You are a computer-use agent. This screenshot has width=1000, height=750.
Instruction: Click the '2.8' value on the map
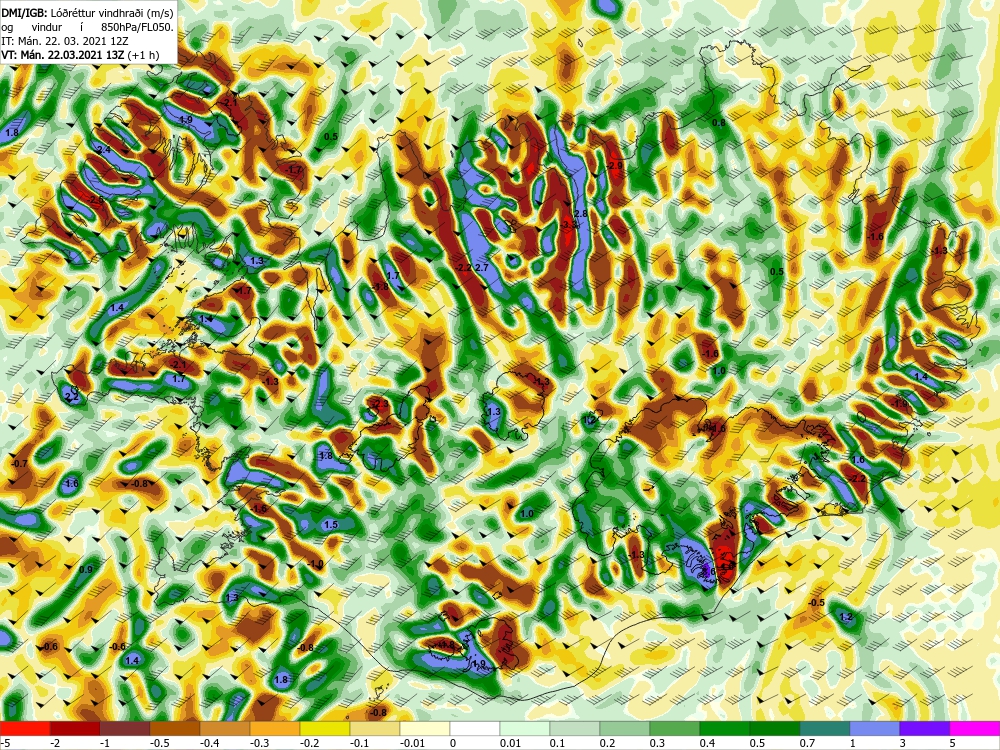tap(580, 214)
